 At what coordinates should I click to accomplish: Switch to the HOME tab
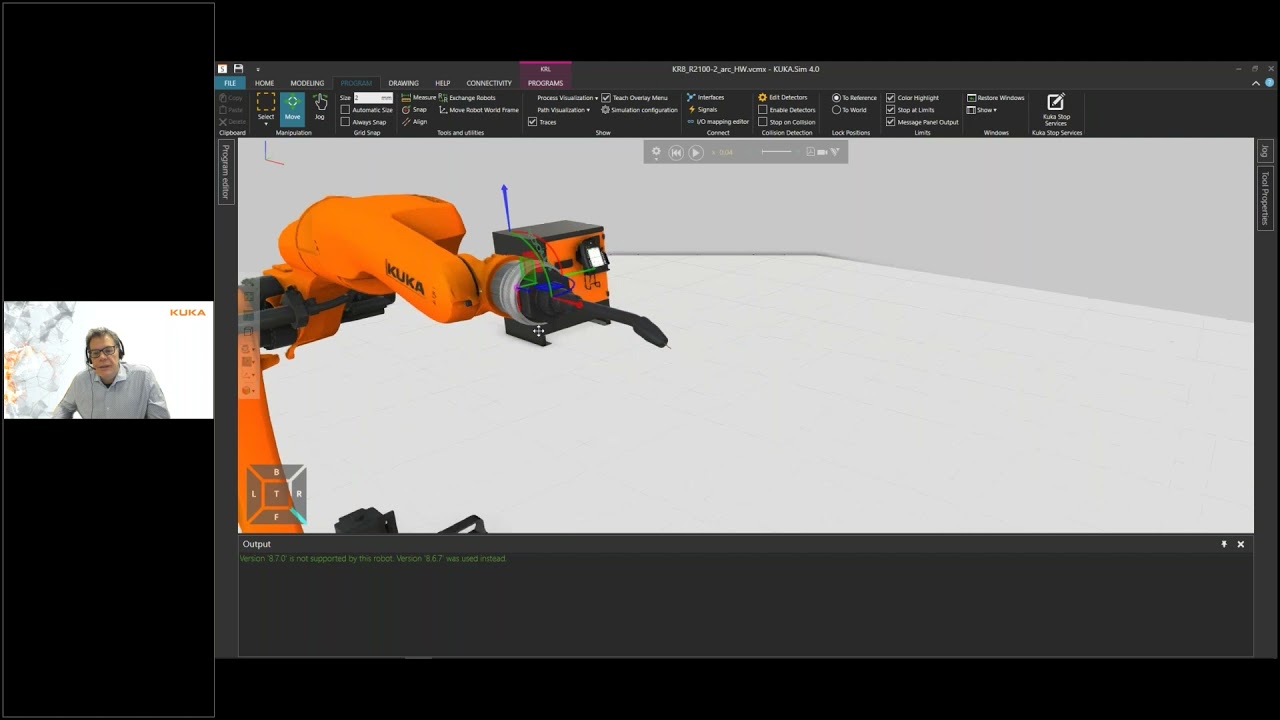click(264, 83)
